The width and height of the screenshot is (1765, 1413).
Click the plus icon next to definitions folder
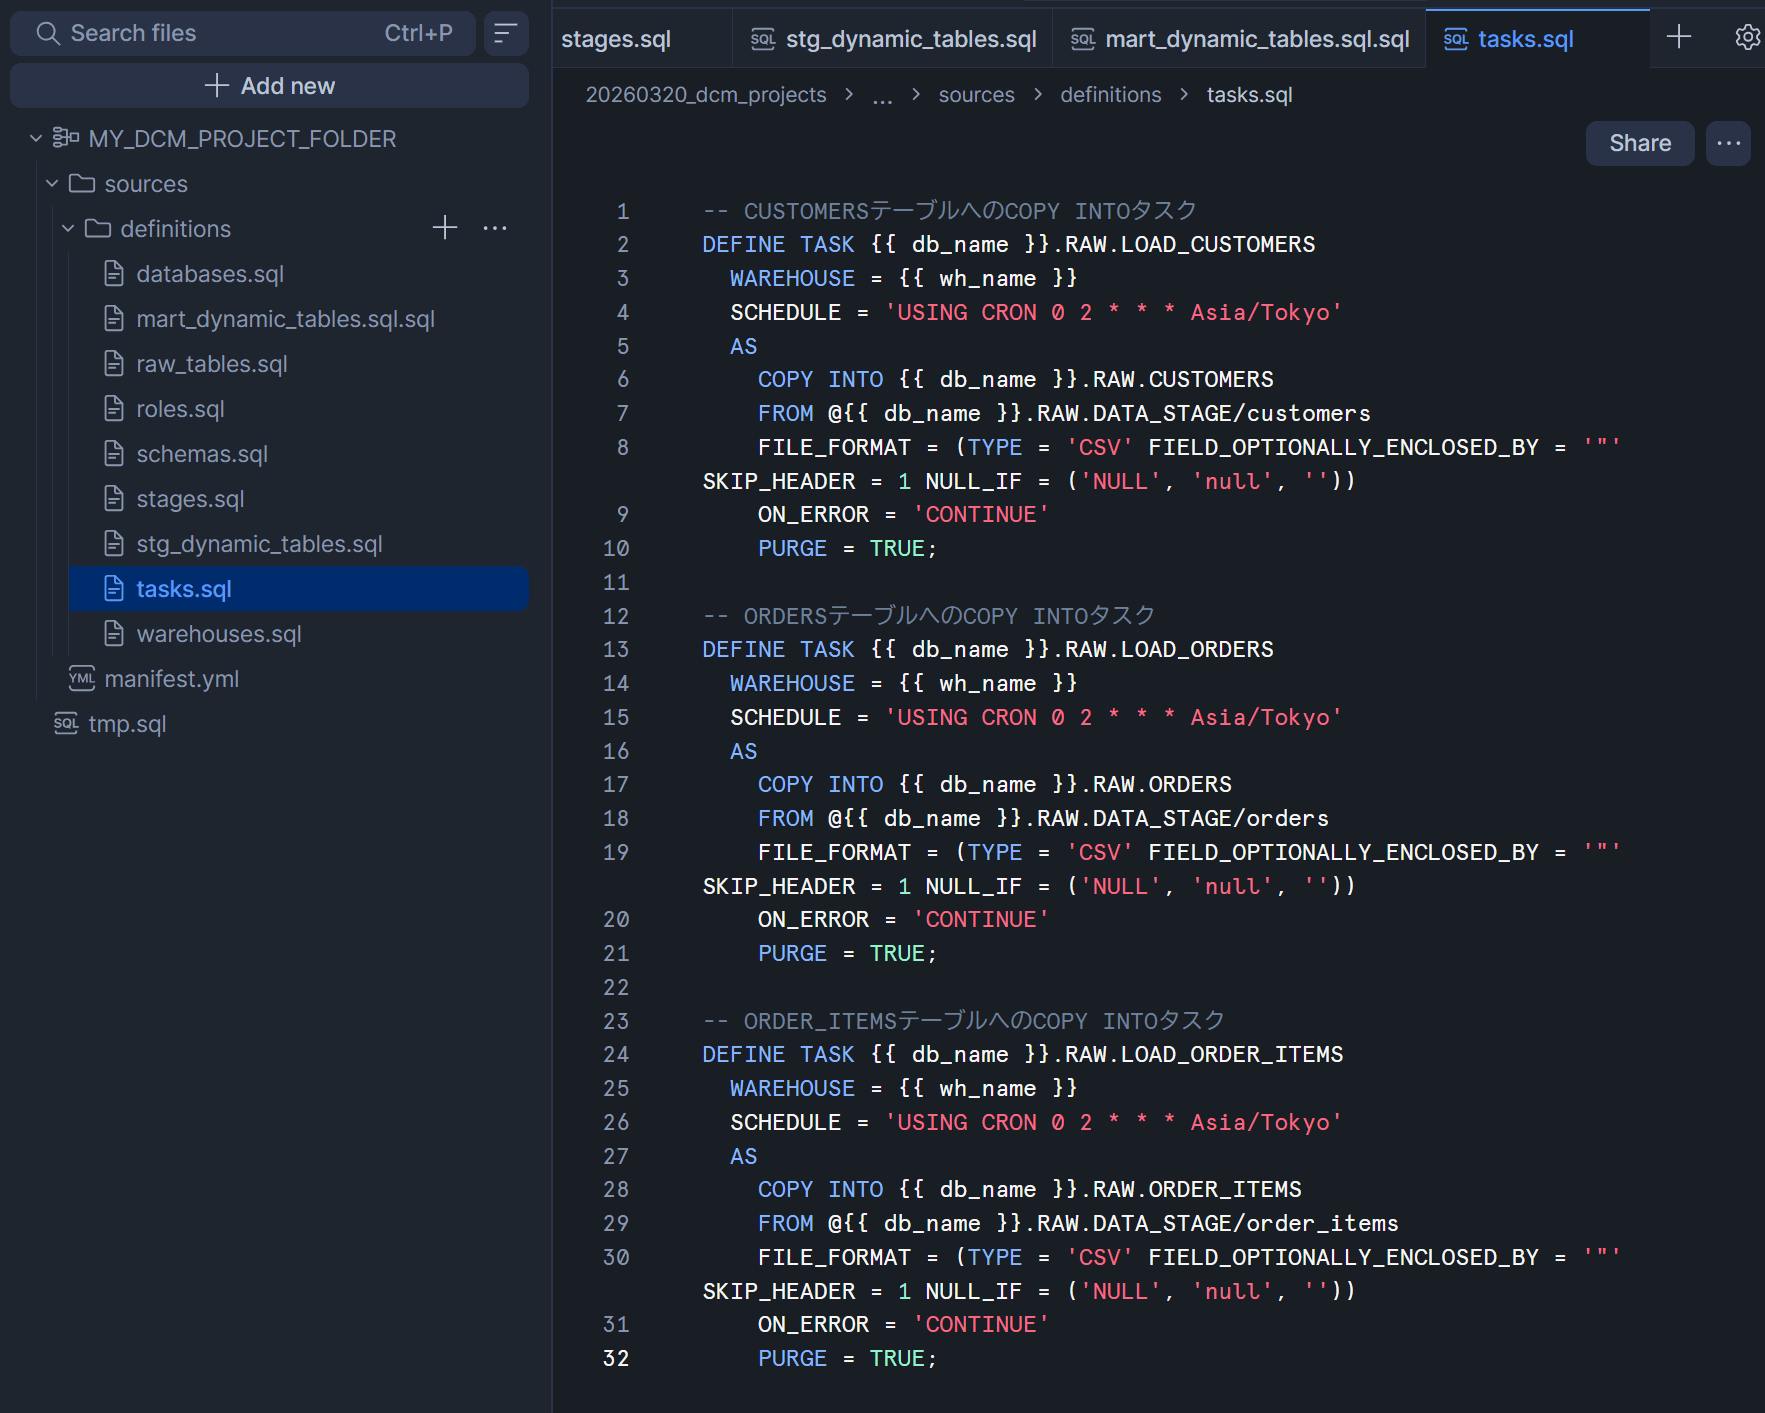tap(445, 228)
